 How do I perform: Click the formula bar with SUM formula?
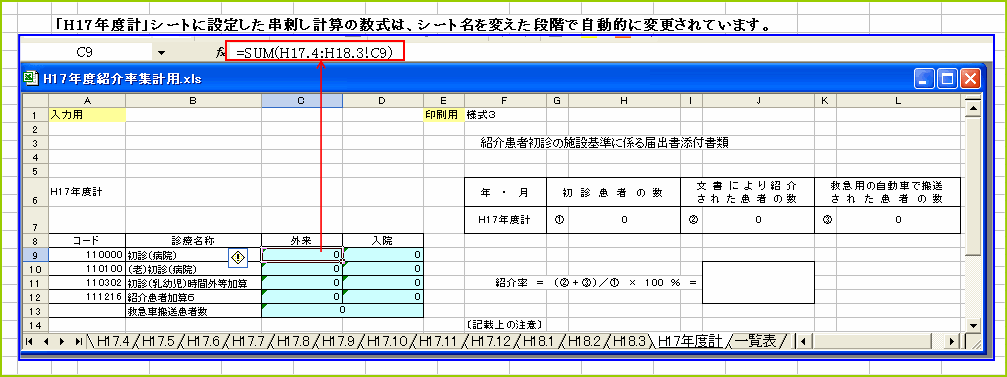click(315, 51)
